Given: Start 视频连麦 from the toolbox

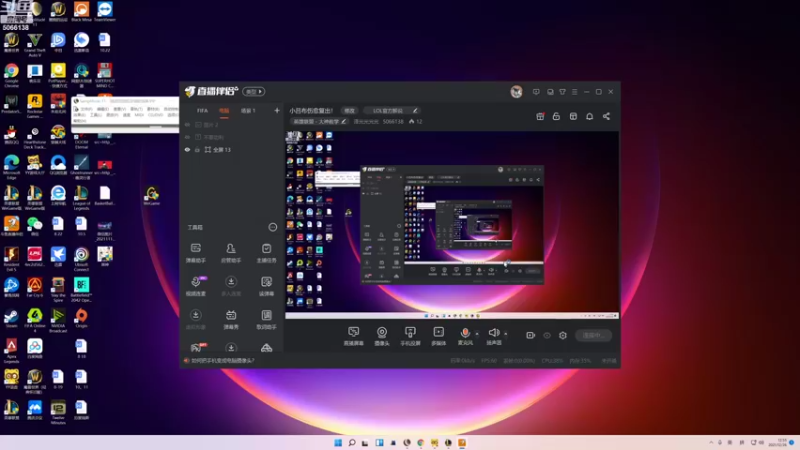Looking at the screenshot, I should (x=195, y=286).
